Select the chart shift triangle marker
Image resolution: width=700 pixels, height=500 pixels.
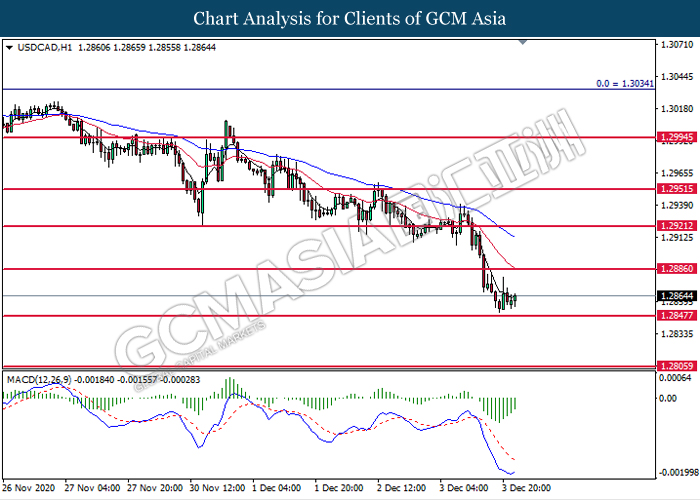pyautogui.click(x=523, y=42)
